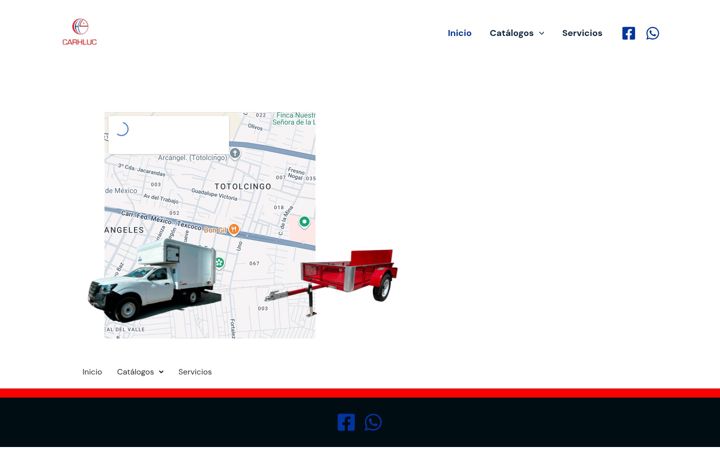This screenshot has width=720, height=450.
Task: Click the red utility trailer image
Action: tap(332, 282)
